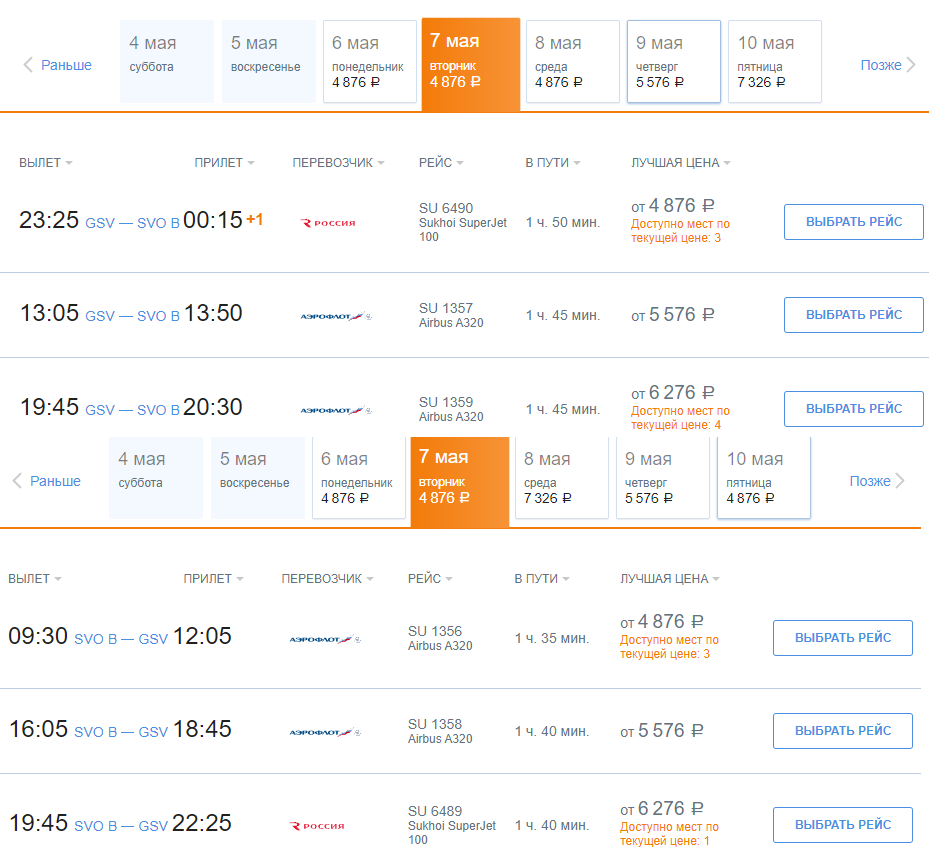Select 6 мая outbound date tab
The width and height of the screenshot is (929, 854).
(369, 61)
